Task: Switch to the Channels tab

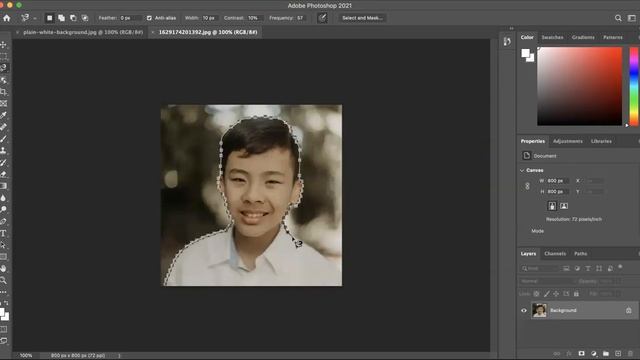Action: (555, 254)
